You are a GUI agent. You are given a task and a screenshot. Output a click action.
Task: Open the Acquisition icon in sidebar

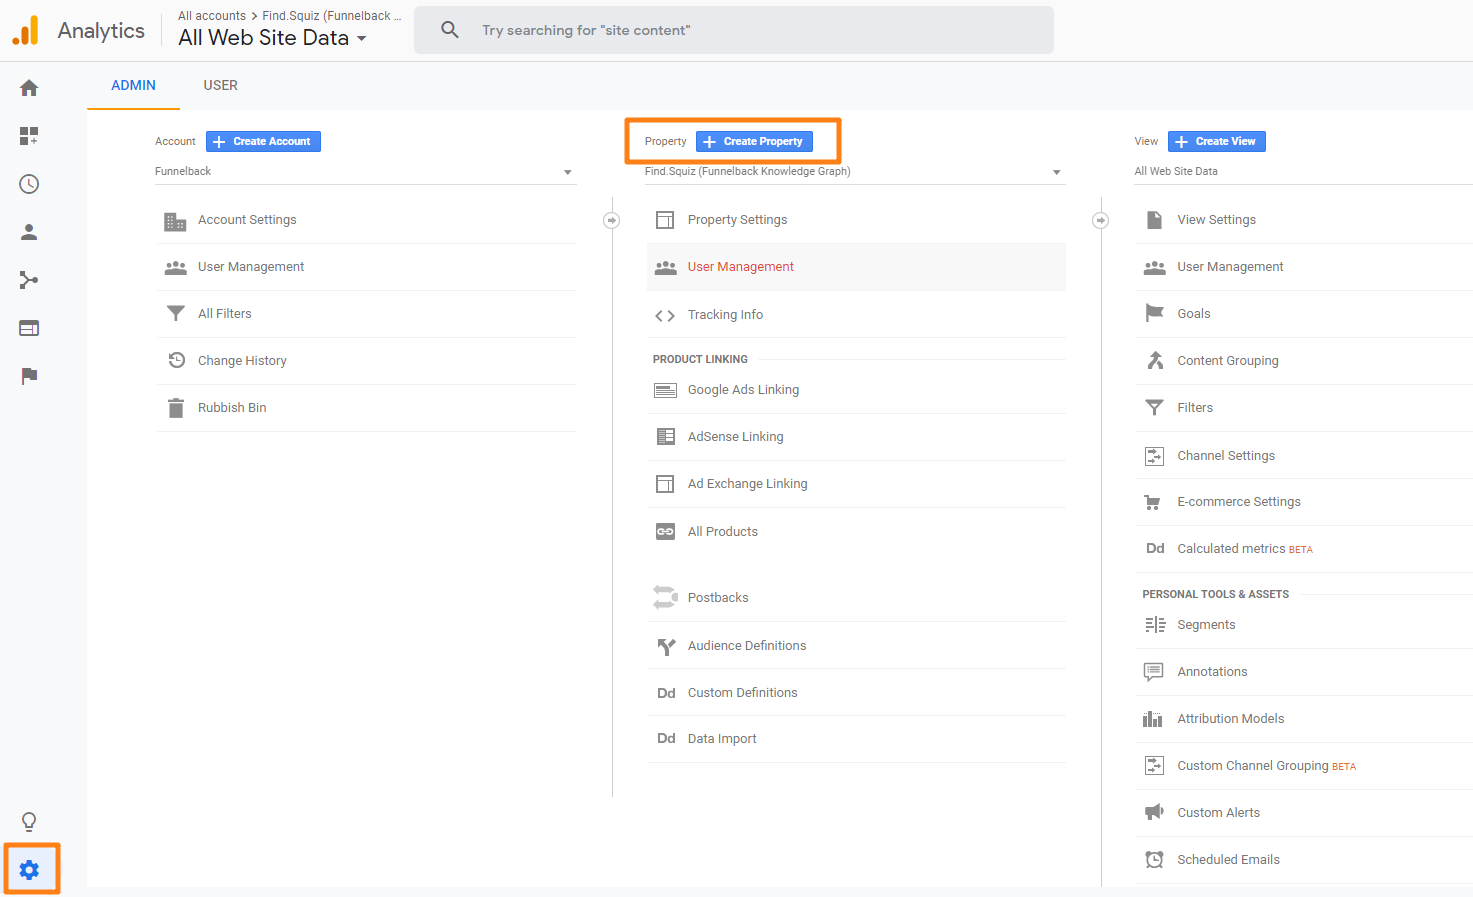29,280
